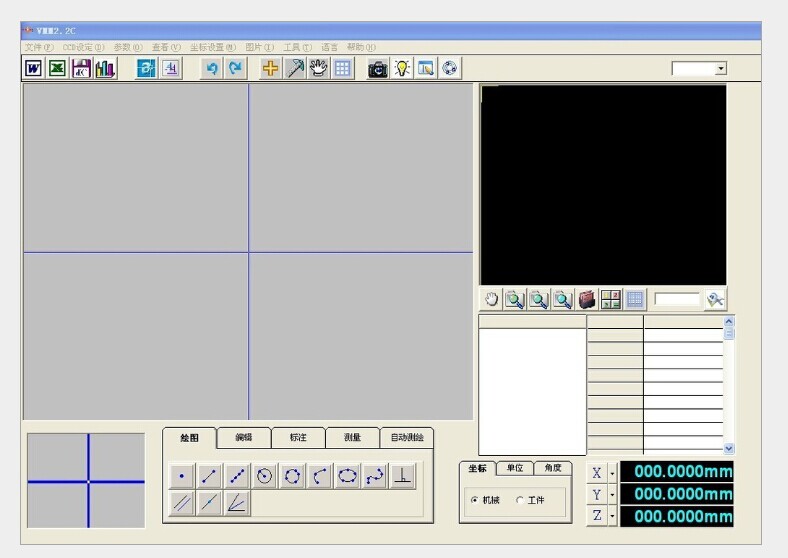This screenshot has height=558, width=788.
Task: Select the multi-point circle drawing tool
Action: point(292,476)
